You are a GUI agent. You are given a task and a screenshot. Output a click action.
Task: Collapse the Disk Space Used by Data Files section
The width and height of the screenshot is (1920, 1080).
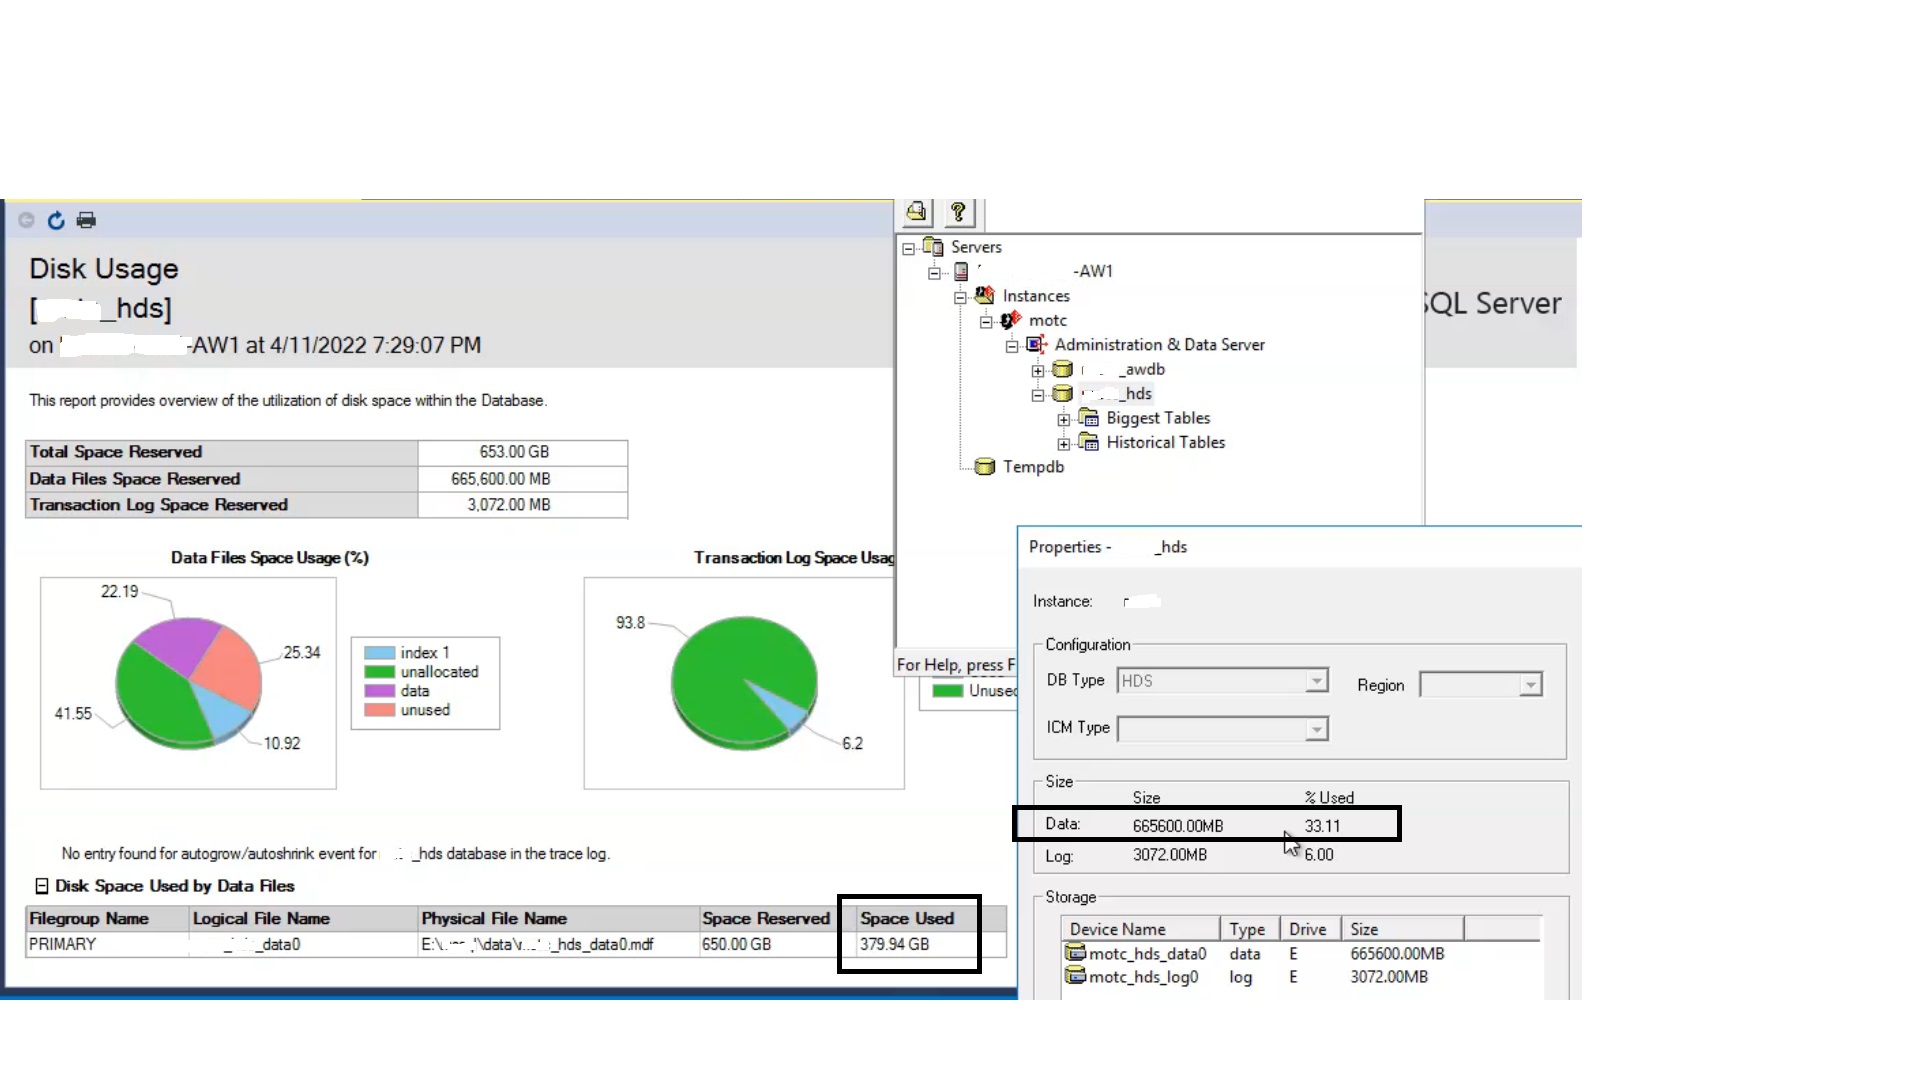point(41,886)
